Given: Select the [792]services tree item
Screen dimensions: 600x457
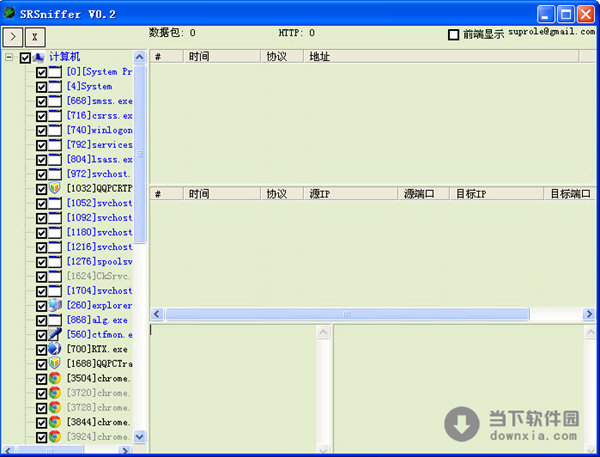Looking at the screenshot, I should (x=99, y=145).
